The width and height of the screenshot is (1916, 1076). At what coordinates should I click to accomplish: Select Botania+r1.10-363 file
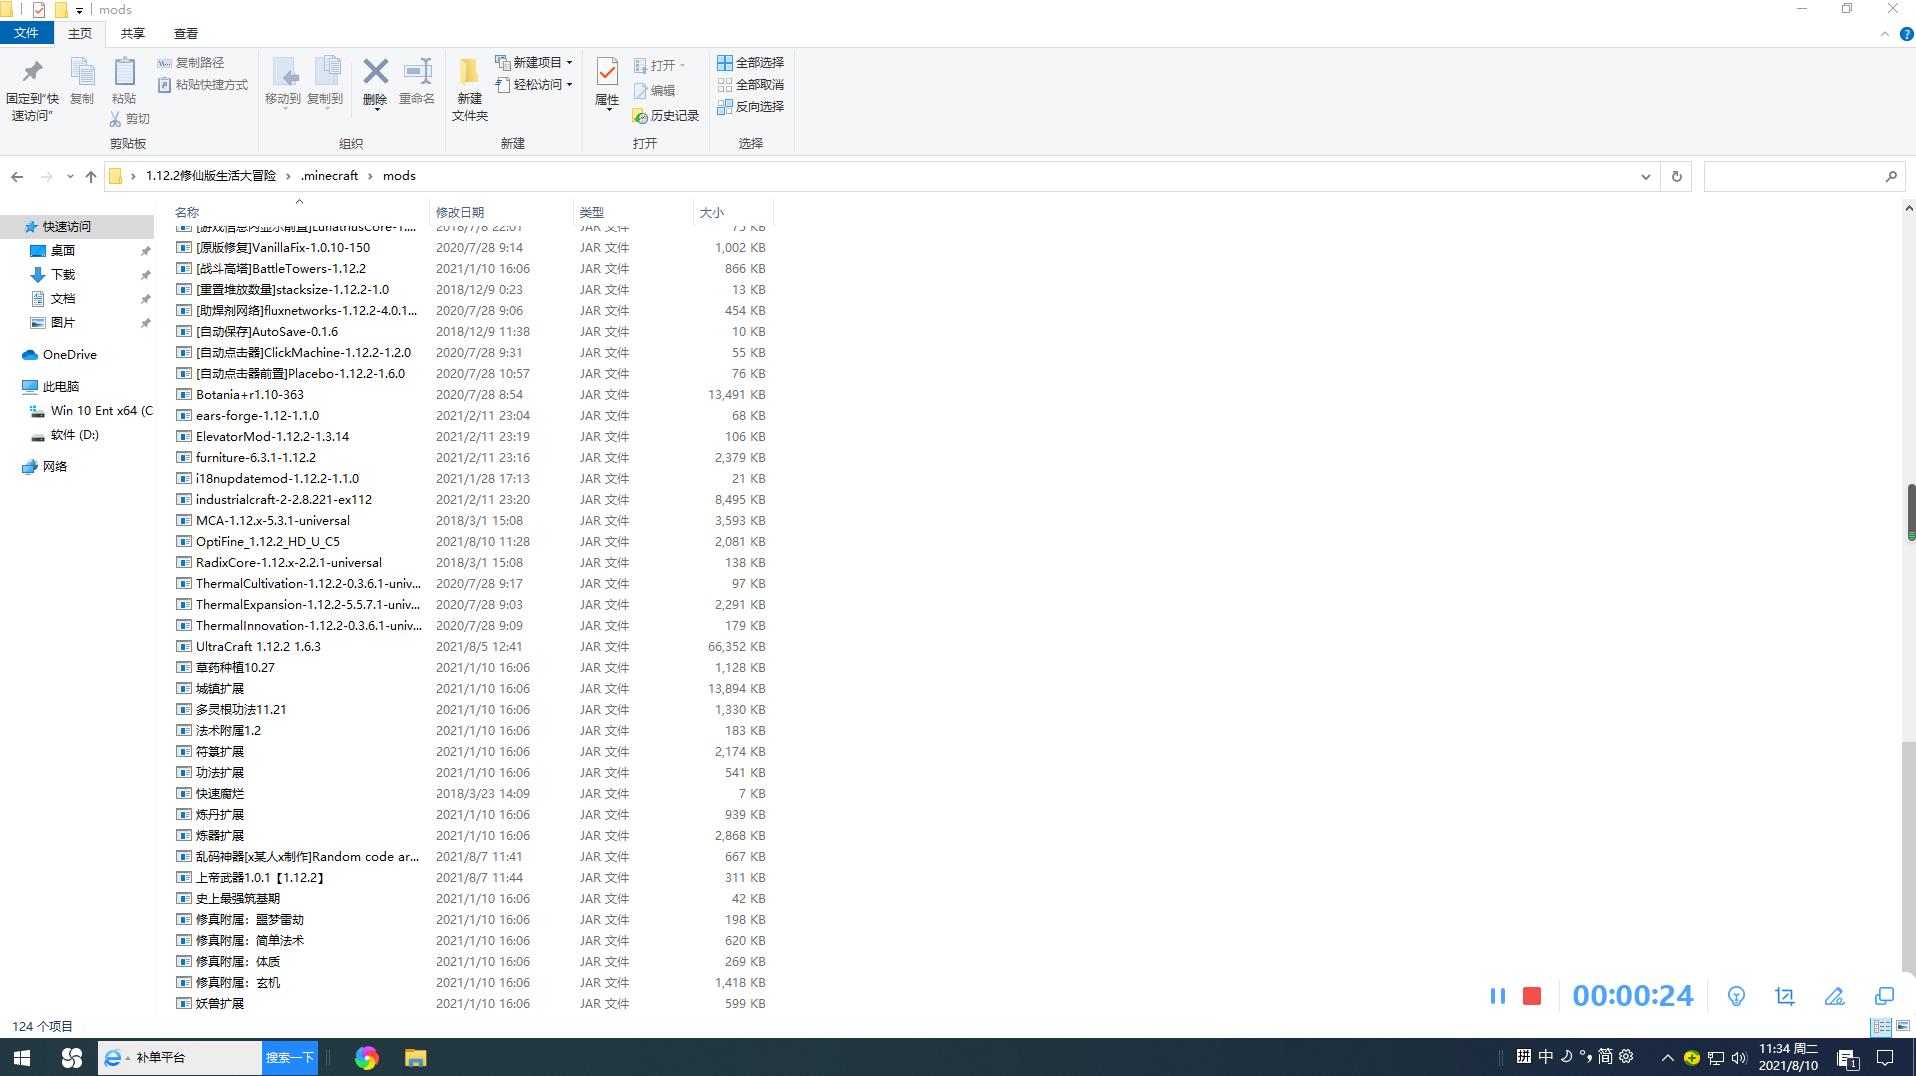coord(249,394)
